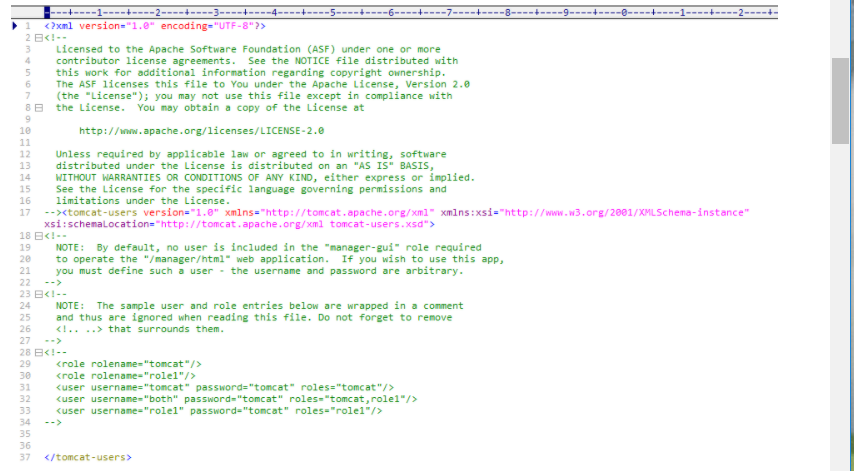
Task: Click the "The ASF licenses this file" line
Action: click(263, 84)
